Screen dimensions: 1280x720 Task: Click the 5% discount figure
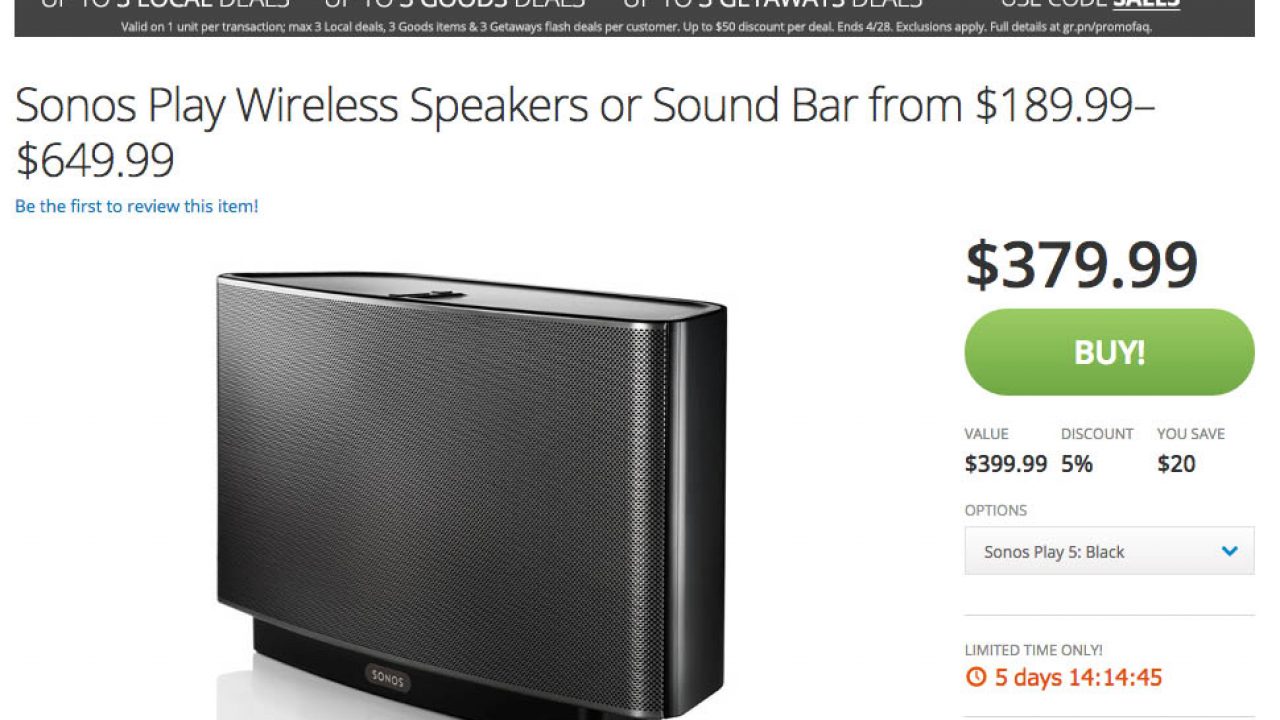(1077, 464)
